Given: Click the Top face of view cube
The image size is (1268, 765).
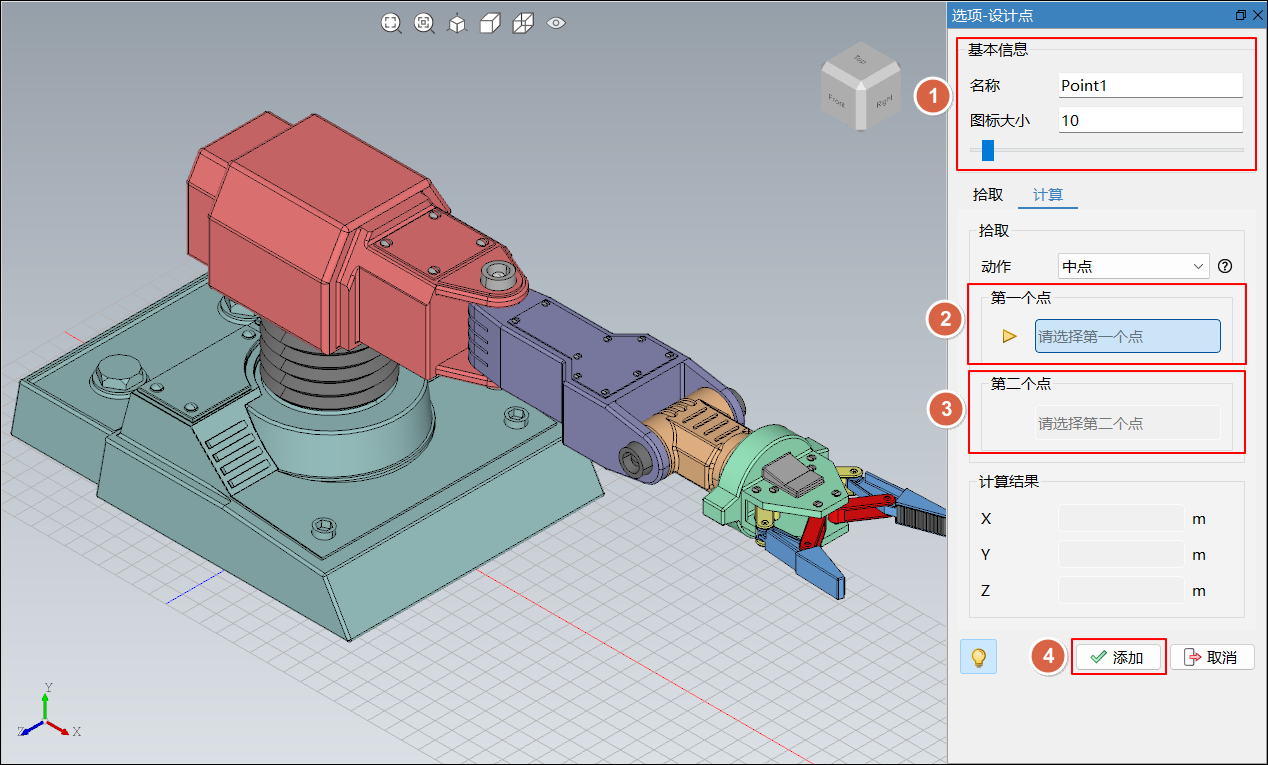Looking at the screenshot, I should [858, 61].
